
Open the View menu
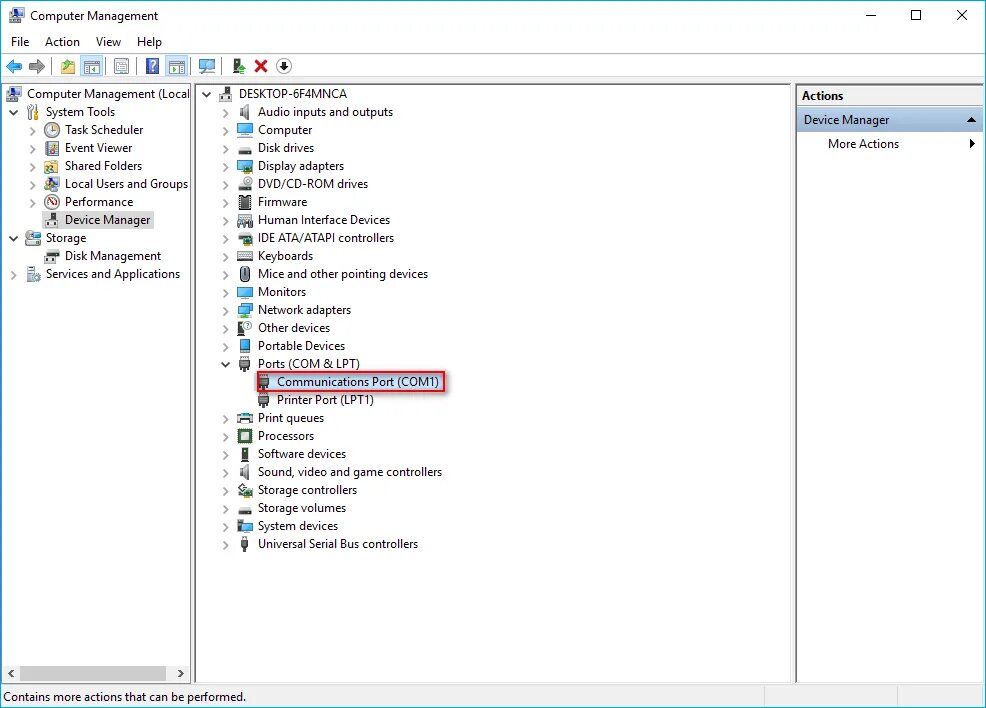click(x=108, y=41)
